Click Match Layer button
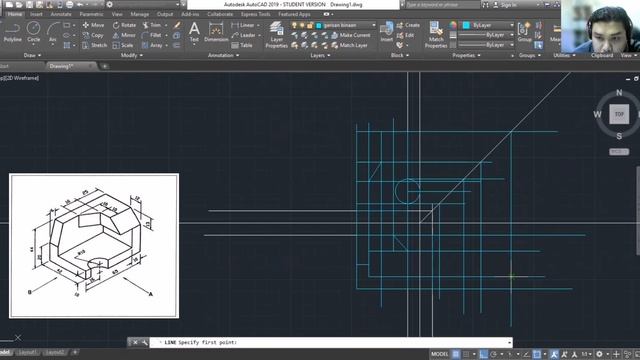This screenshot has height=360, width=640. pyautogui.click(x=350, y=45)
